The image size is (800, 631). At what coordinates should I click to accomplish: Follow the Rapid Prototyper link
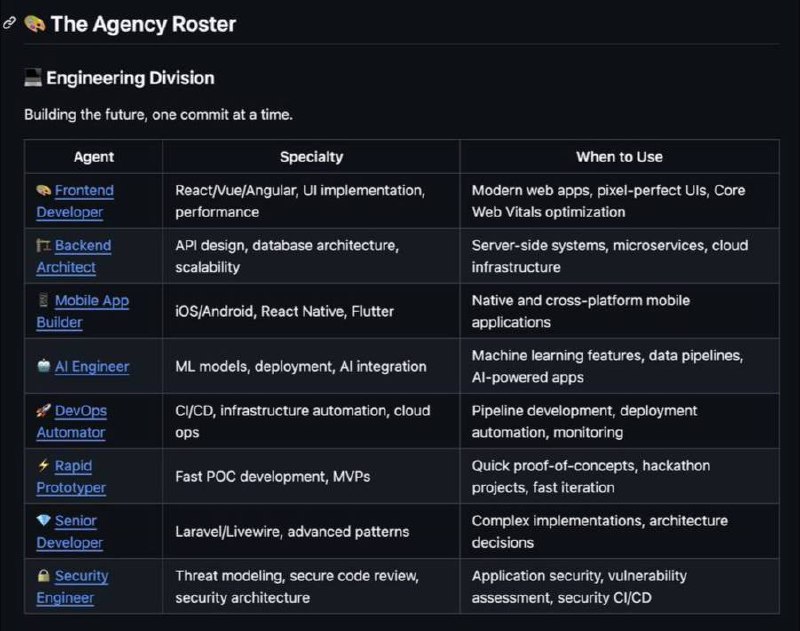(72, 466)
